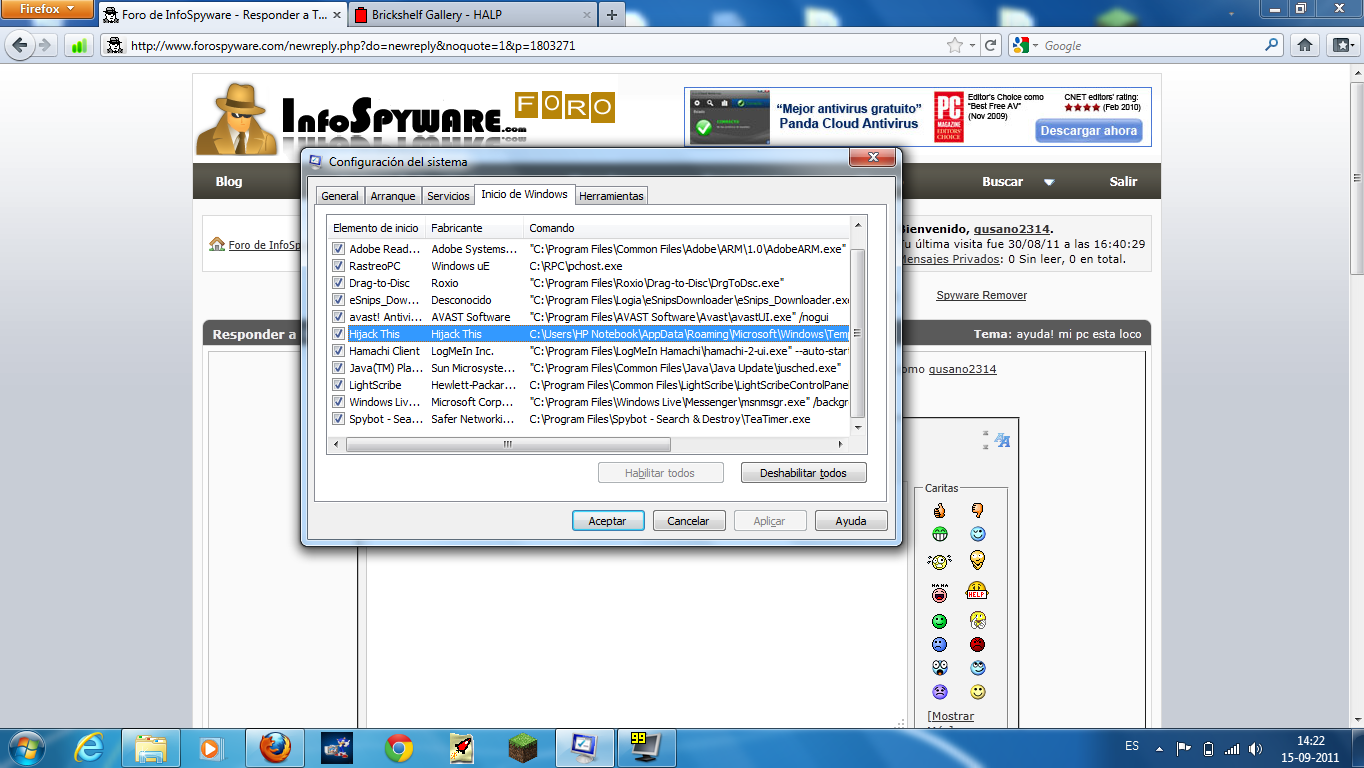Open the Spyware Remover link
The height and width of the screenshot is (768, 1364).
click(981, 296)
